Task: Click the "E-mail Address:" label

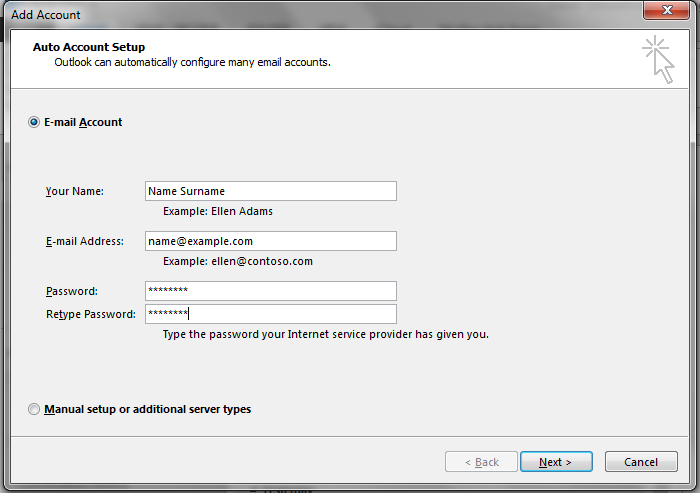Action: coord(84,241)
